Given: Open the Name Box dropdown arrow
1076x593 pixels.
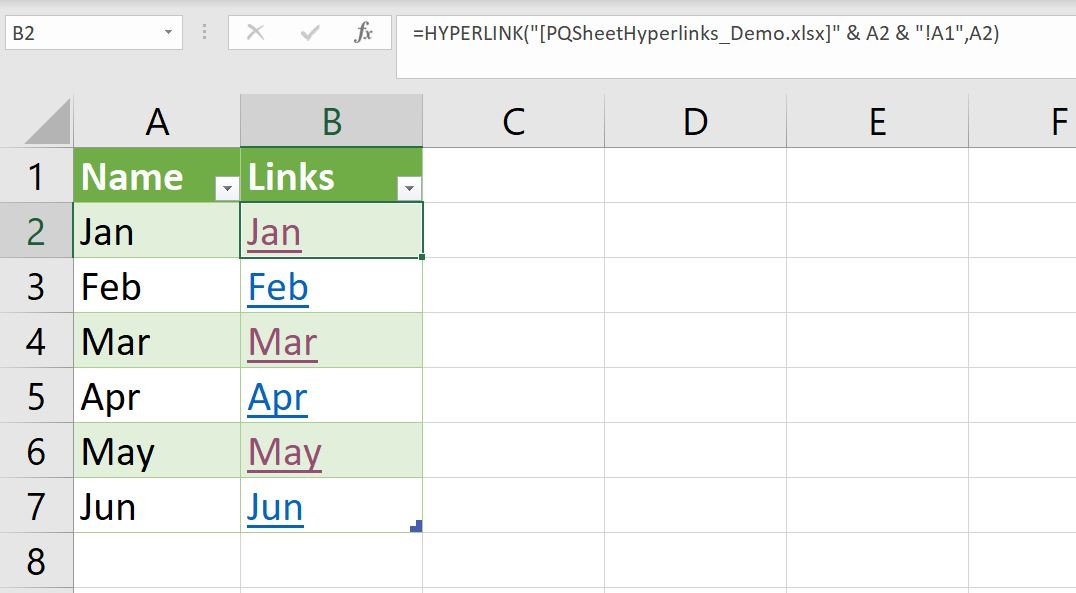Looking at the screenshot, I should click(170, 32).
